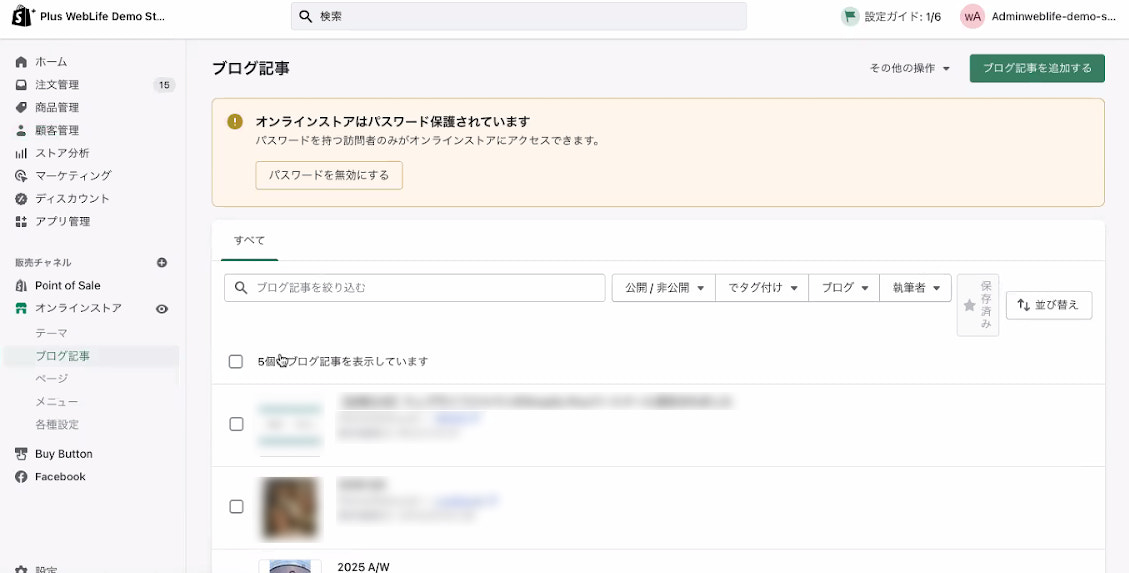This screenshot has height=573, width=1129.
Task: Click the search magnifier icon in top bar
Action: point(305,17)
